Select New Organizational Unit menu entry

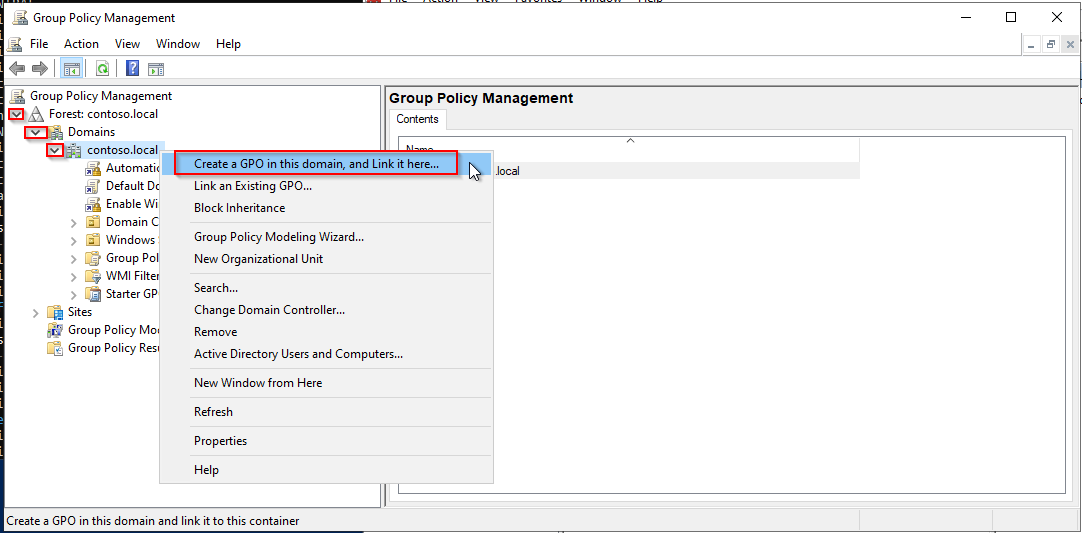click(x=258, y=259)
